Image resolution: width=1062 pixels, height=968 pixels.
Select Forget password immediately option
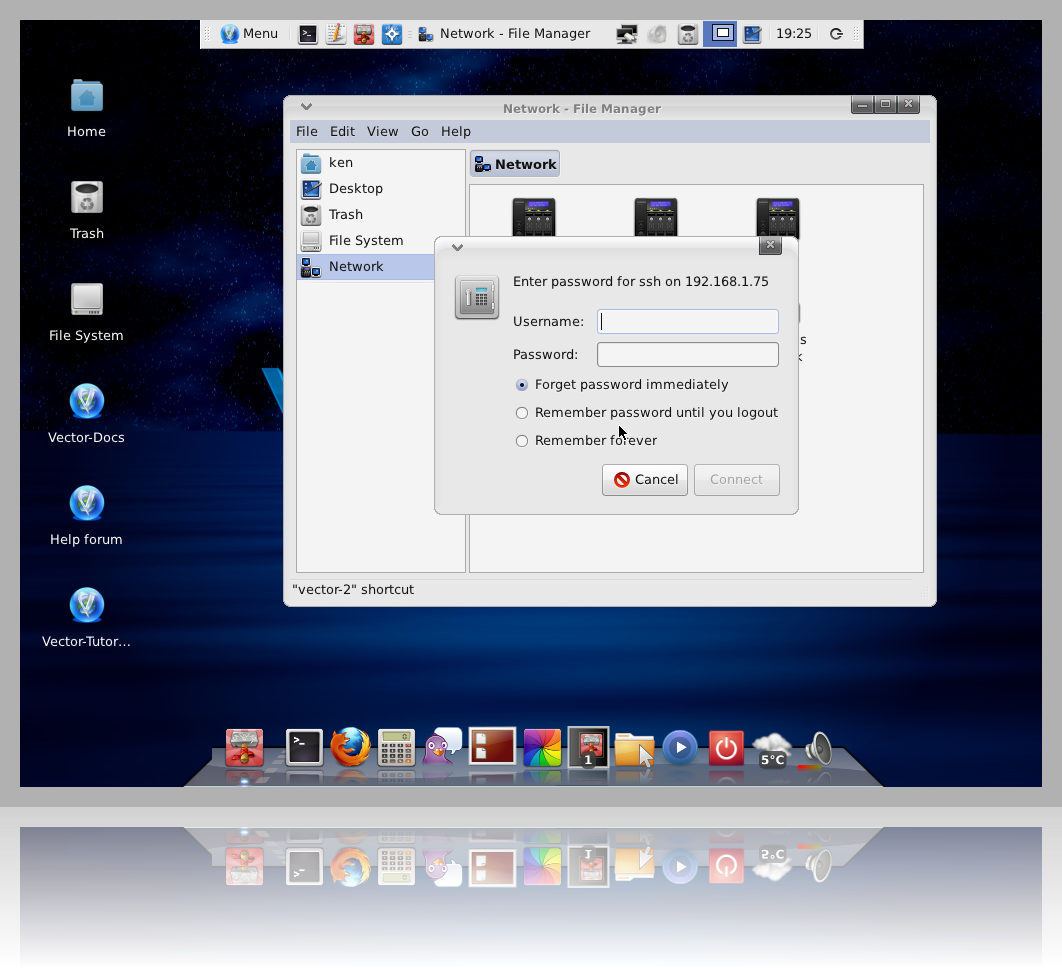pos(522,385)
